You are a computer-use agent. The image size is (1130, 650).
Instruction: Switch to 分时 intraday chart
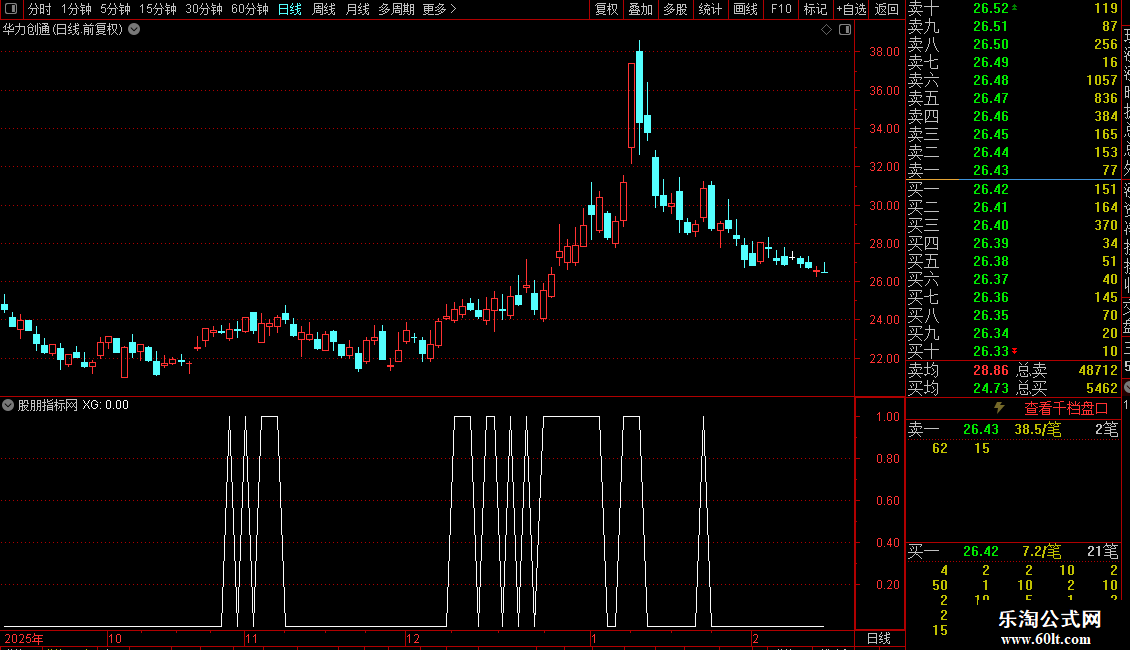[x=40, y=9]
